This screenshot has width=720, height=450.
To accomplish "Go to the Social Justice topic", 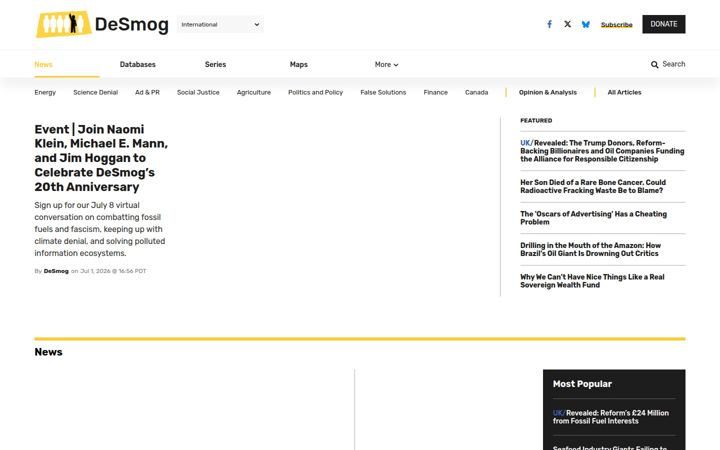I will coord(198,92).
